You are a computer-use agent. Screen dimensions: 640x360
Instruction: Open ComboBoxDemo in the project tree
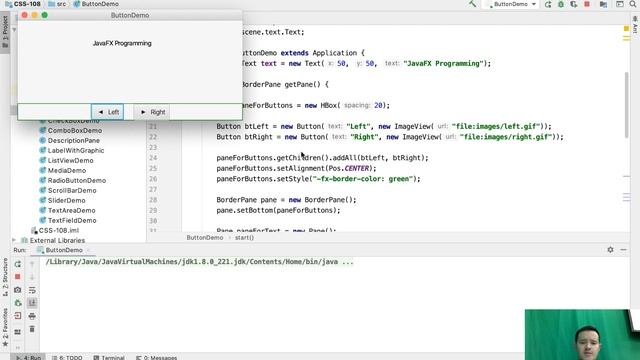coord(75,131)
